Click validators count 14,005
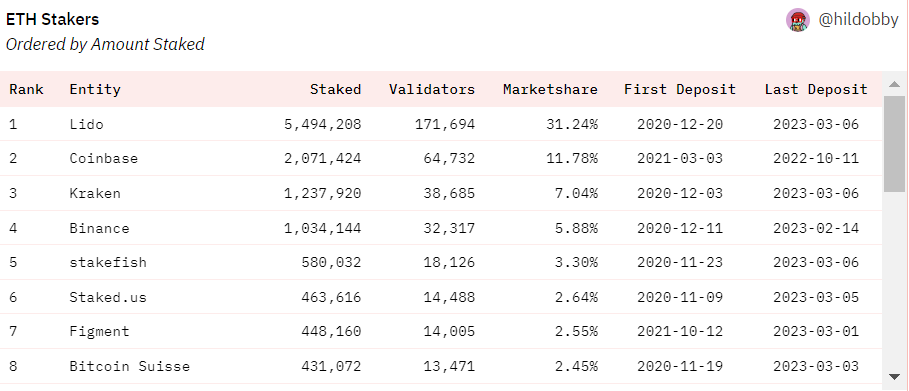Viewport: 909px width, 391px height. 449,331
